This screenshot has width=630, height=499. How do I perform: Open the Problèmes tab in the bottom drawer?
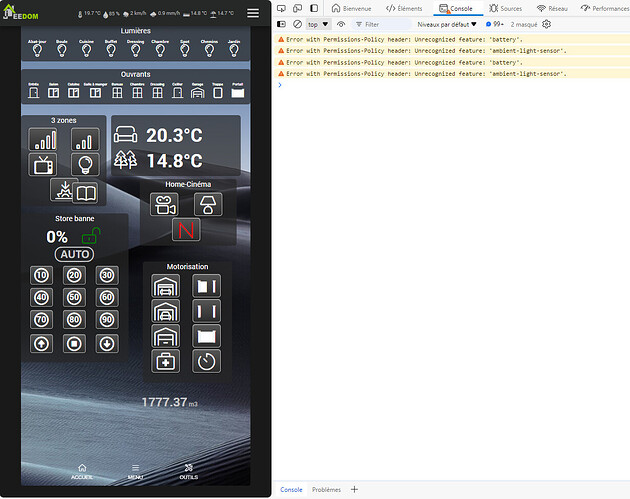point(326,489)
